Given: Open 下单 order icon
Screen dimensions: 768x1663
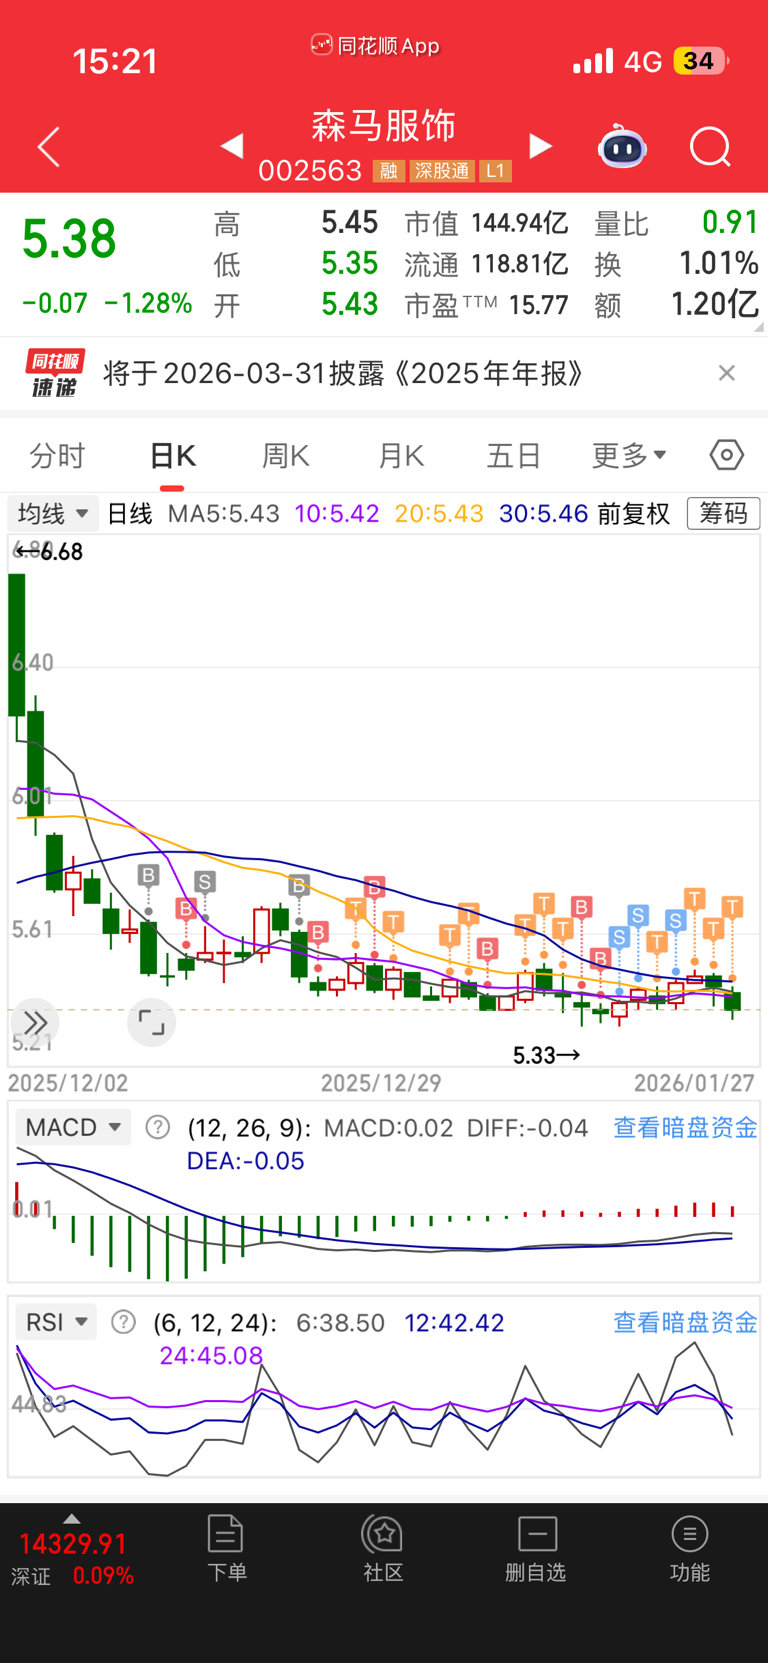Looking at the screenshot, I should point(226,1548).
